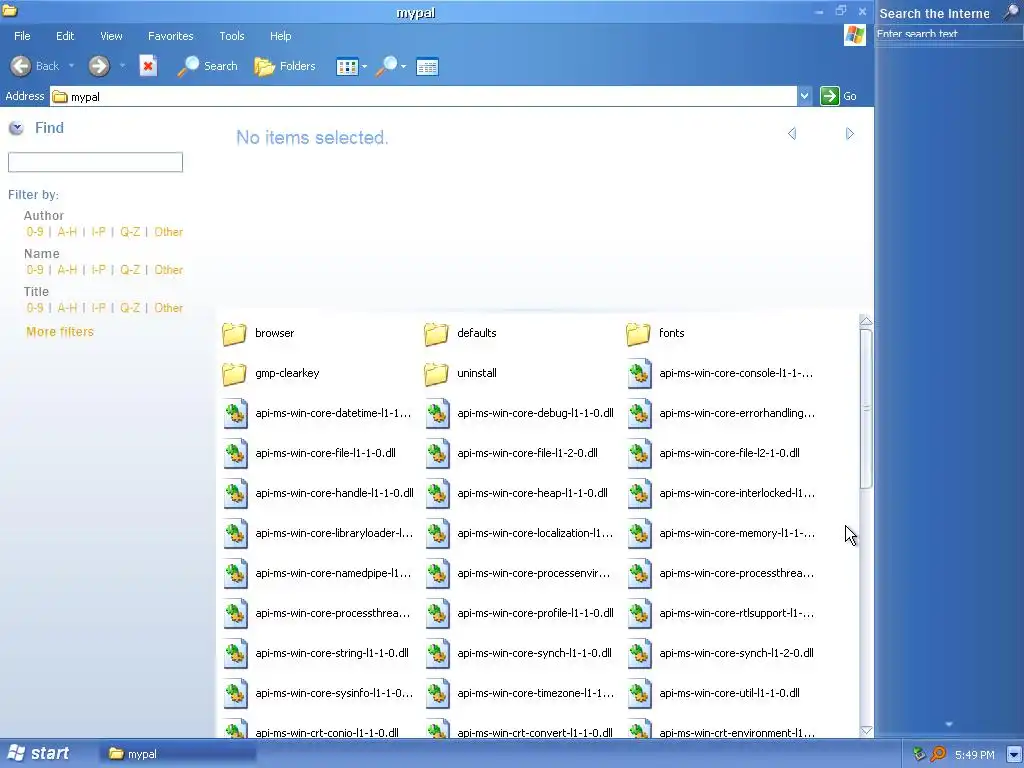Screen dimensions: 1024x768
Task: Select the defaults folder icon
Action: 436,333
